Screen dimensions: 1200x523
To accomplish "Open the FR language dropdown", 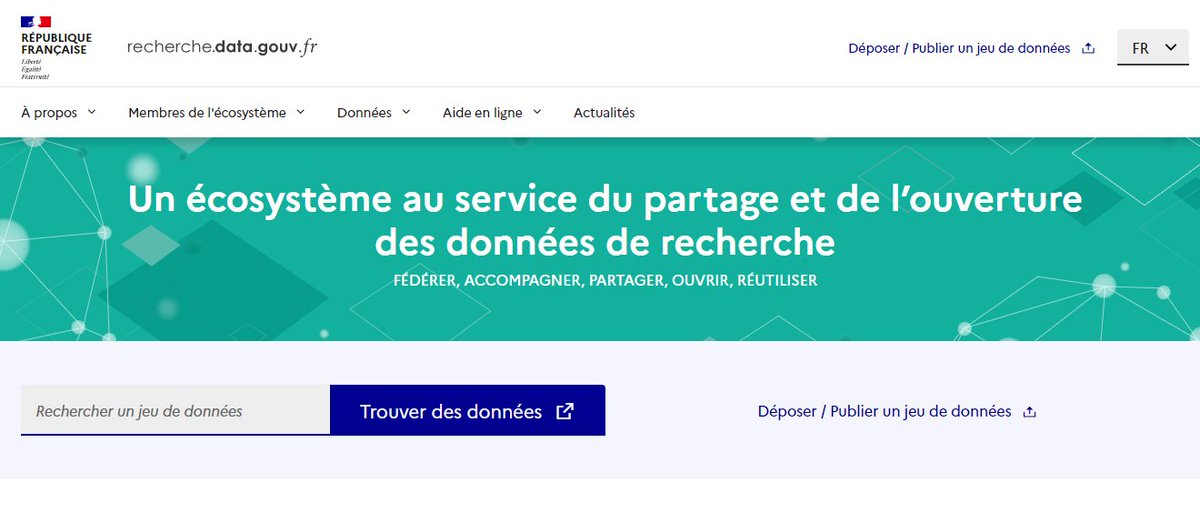I will 1152,47.
